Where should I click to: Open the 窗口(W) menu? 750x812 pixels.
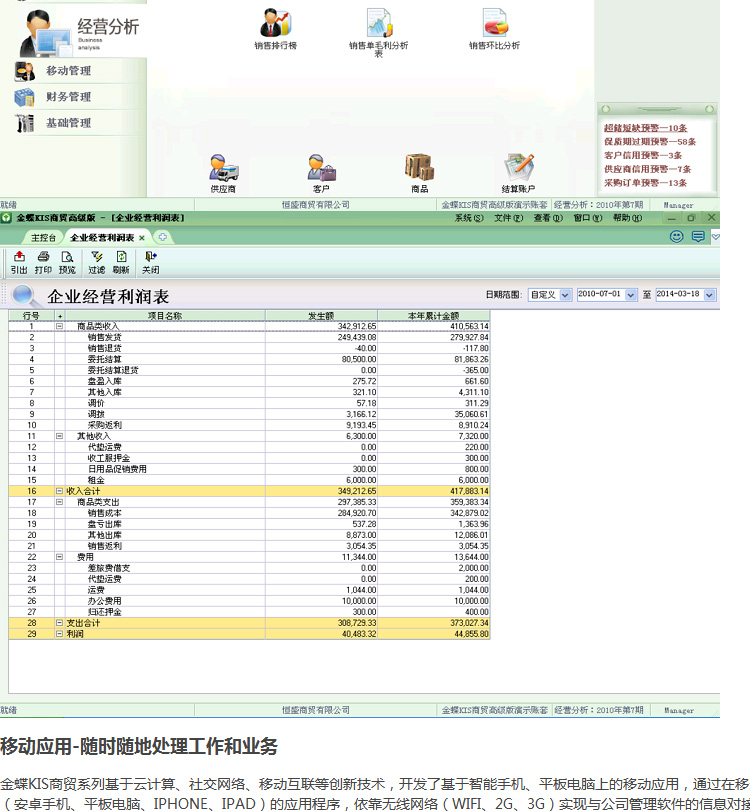(x=588, y=218)
